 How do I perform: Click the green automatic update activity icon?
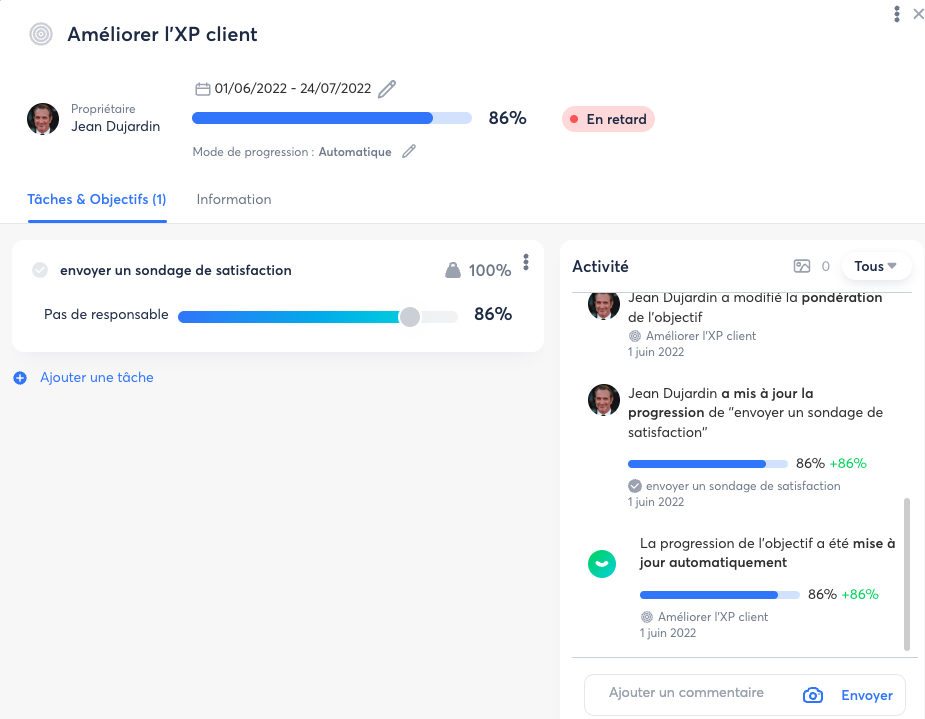(601, 564)
